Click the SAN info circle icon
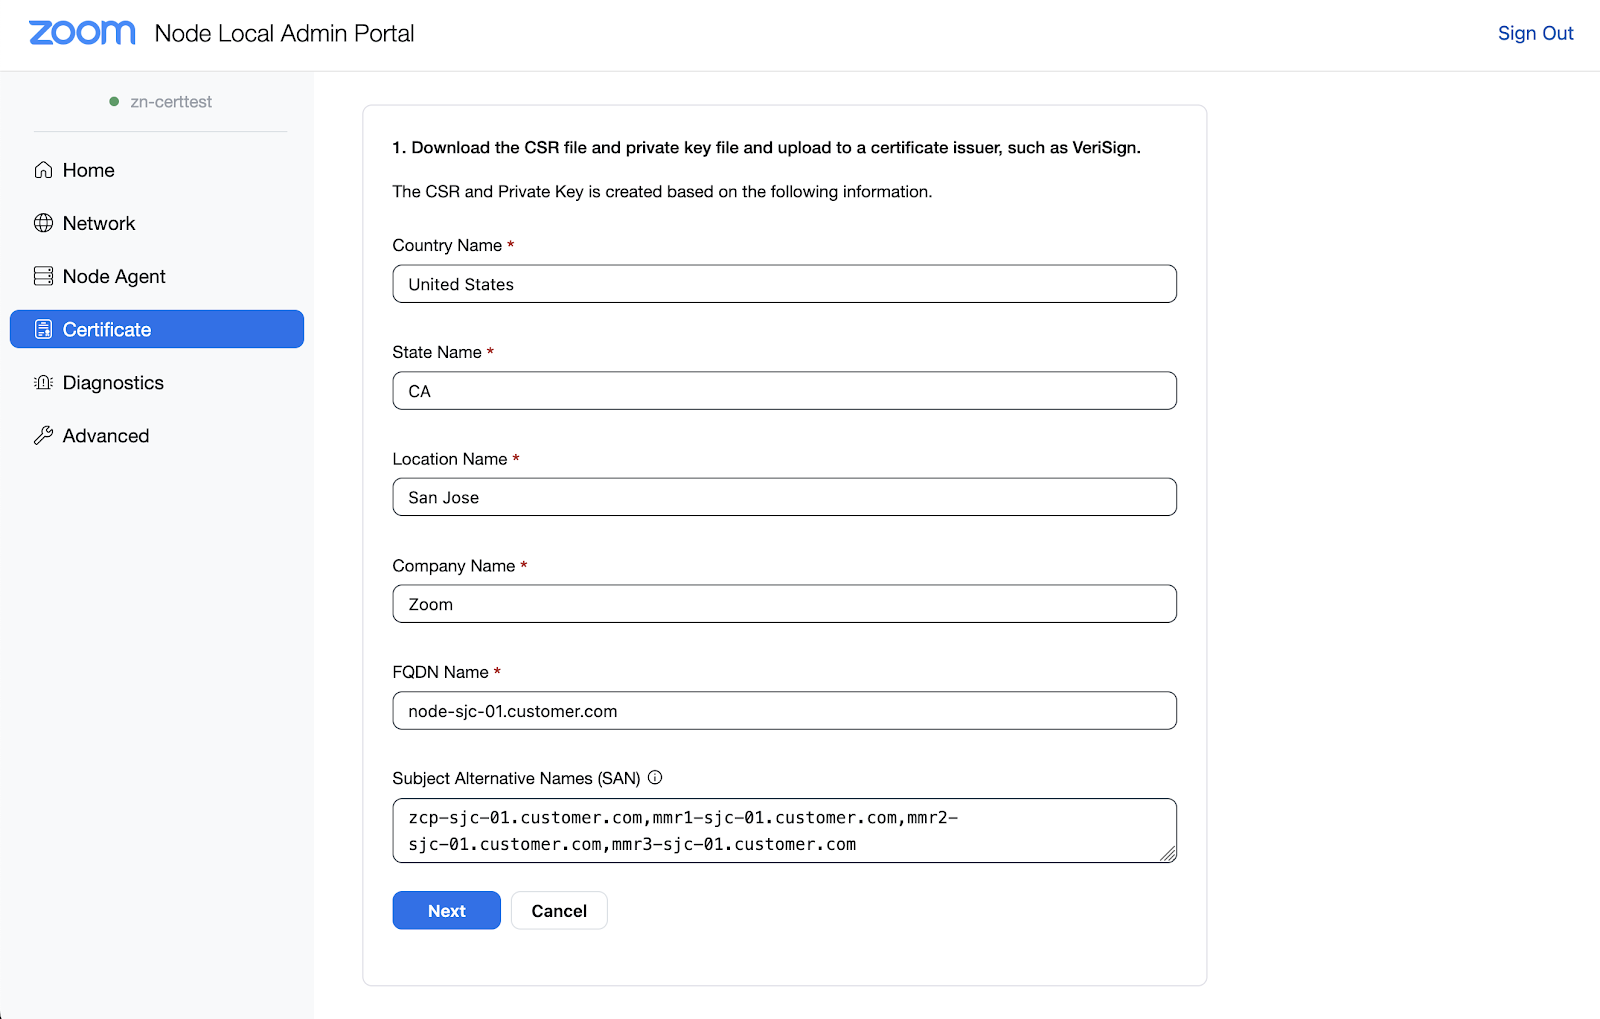The height and width of the screenshot is (1019, 1600). coord(655,778)
